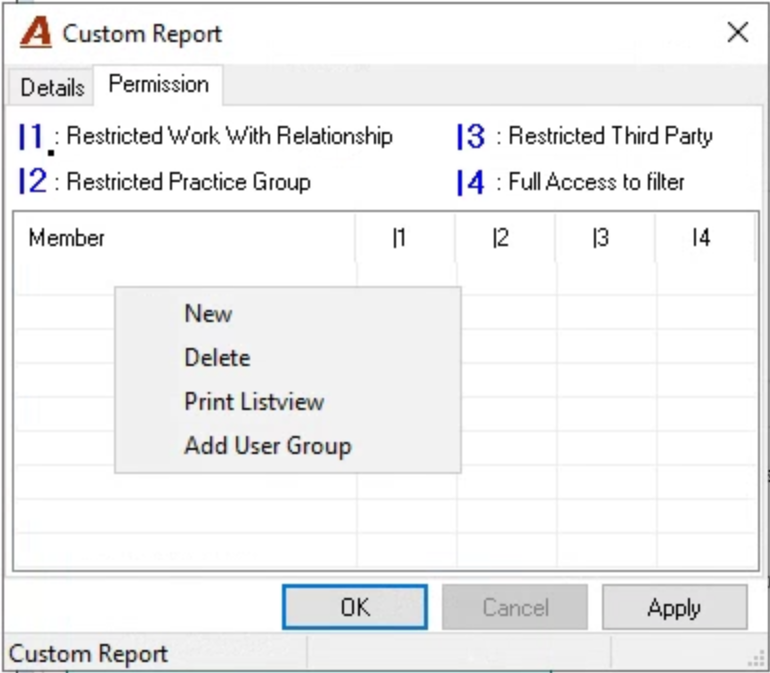This screenshot has width=770, height=673.
Task: Click the OK button
Action: click(355, 607)
